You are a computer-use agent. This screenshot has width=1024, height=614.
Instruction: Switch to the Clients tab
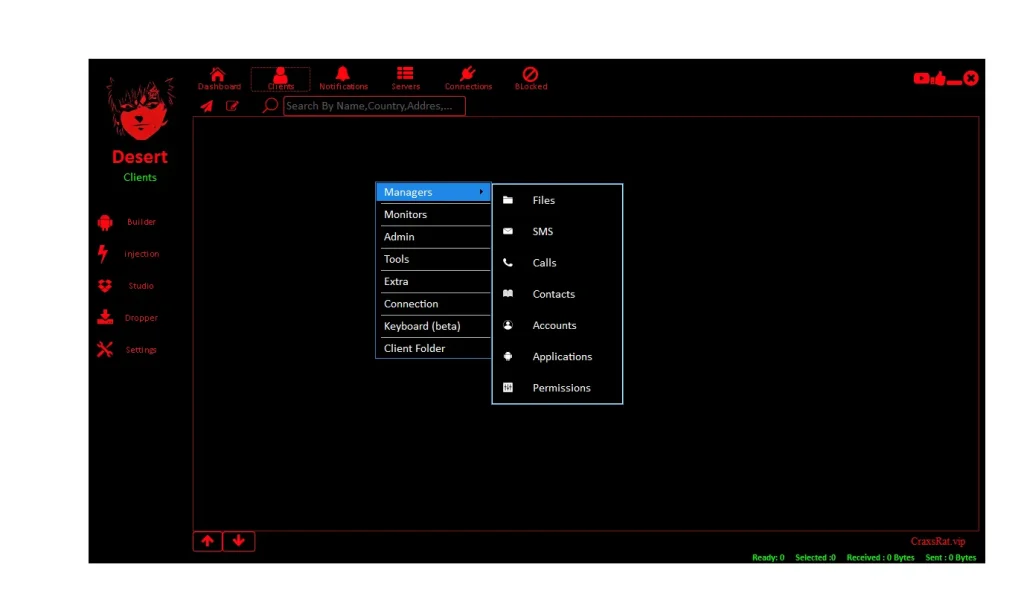point(280,79)
